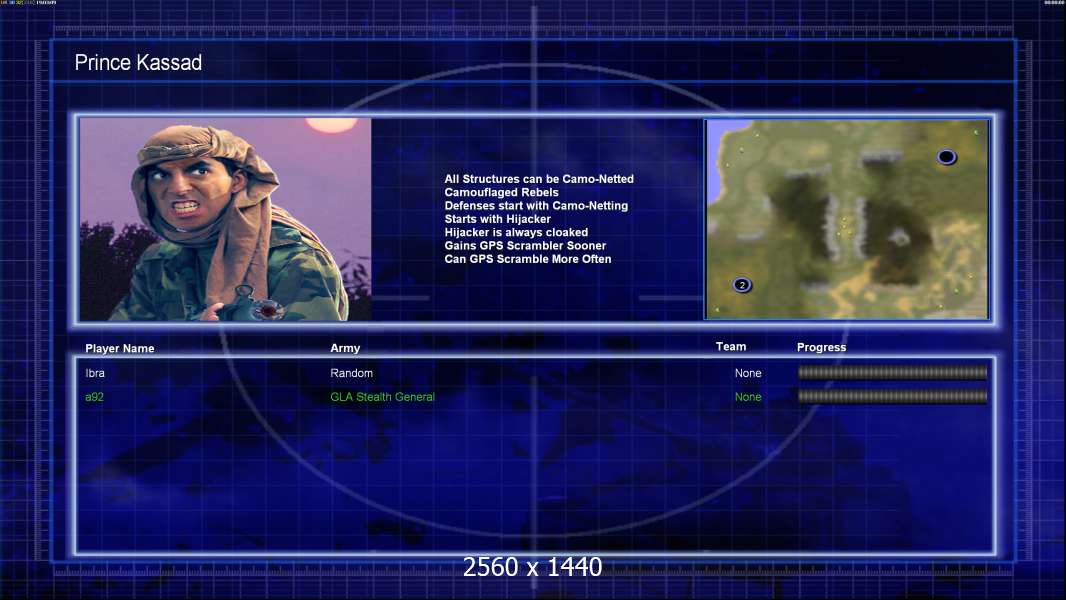This screenshot has height=600, width=1066.
Task: Click the Army column header
Action: coord(345,348)
